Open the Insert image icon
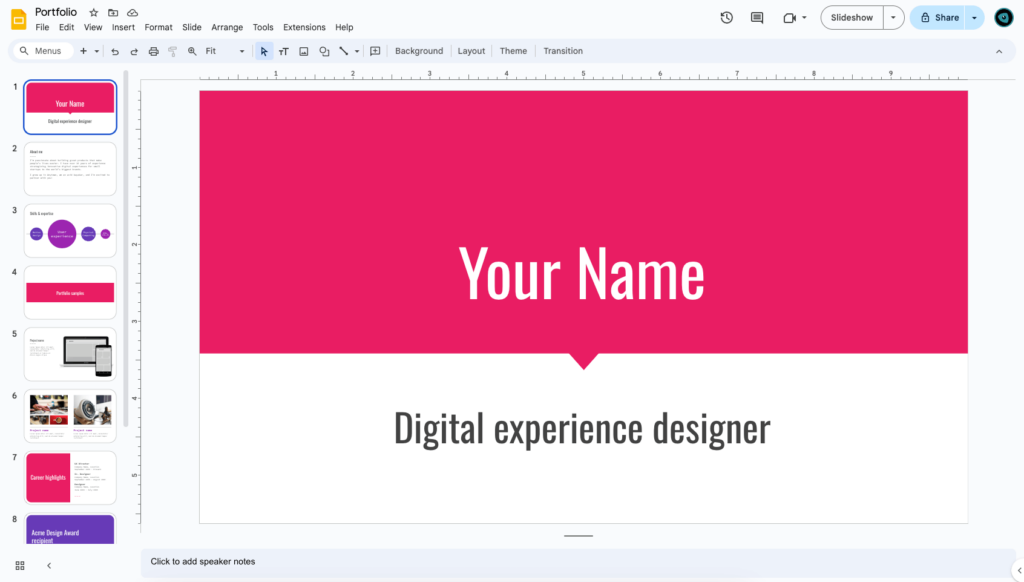The height and width of the screenshot is (582, 1024). [304, 51]
